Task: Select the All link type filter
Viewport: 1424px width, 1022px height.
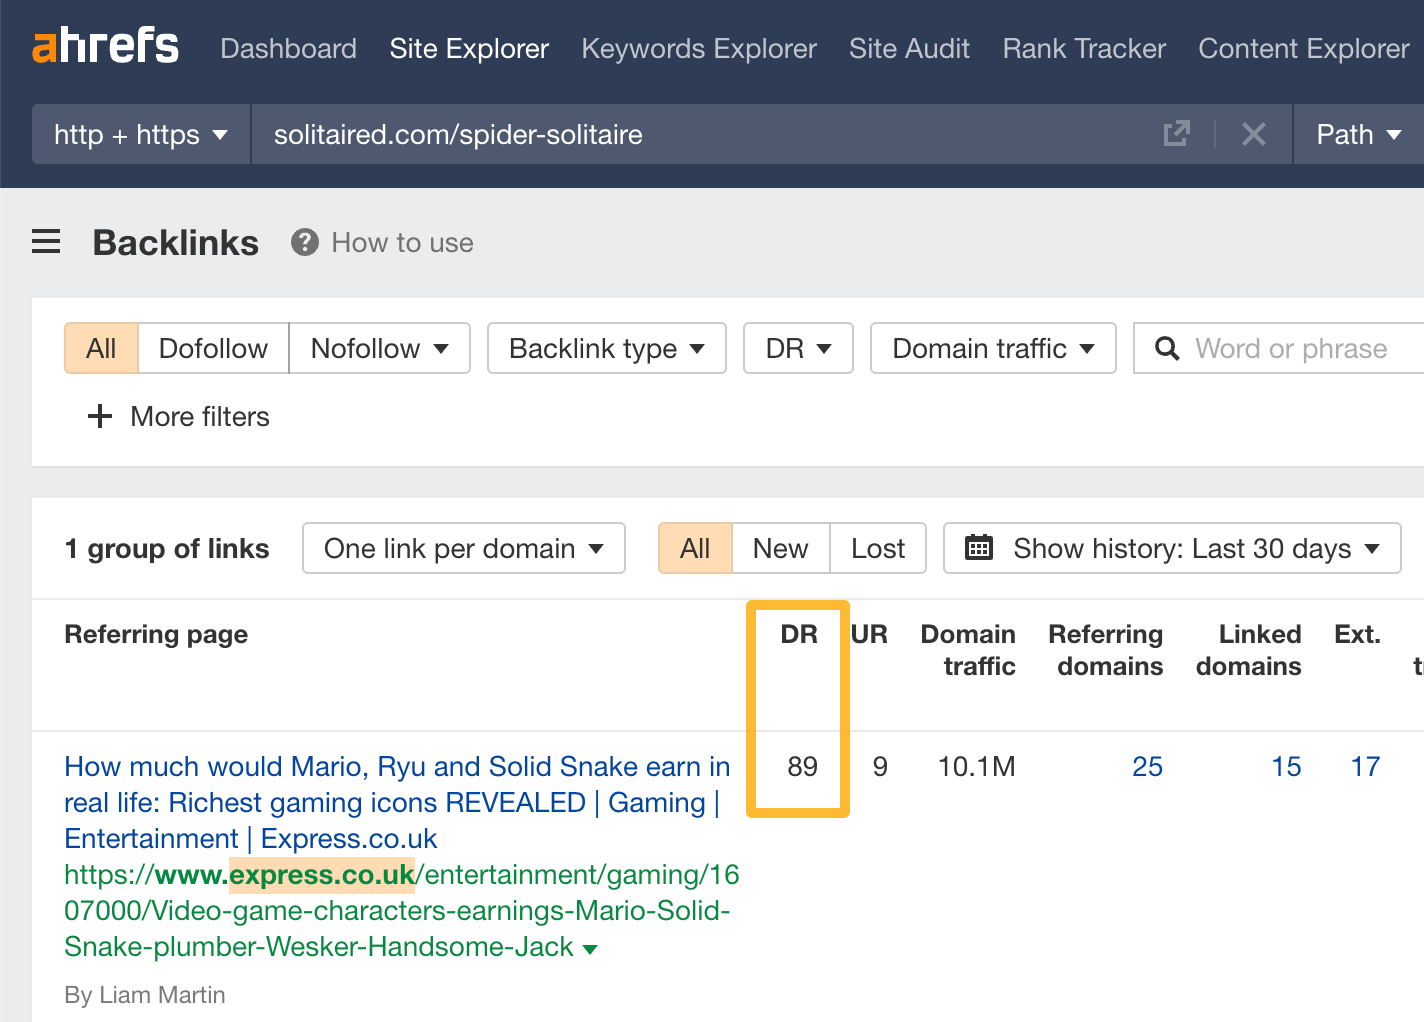Action: pyautogui.click(x=101, y=348)
